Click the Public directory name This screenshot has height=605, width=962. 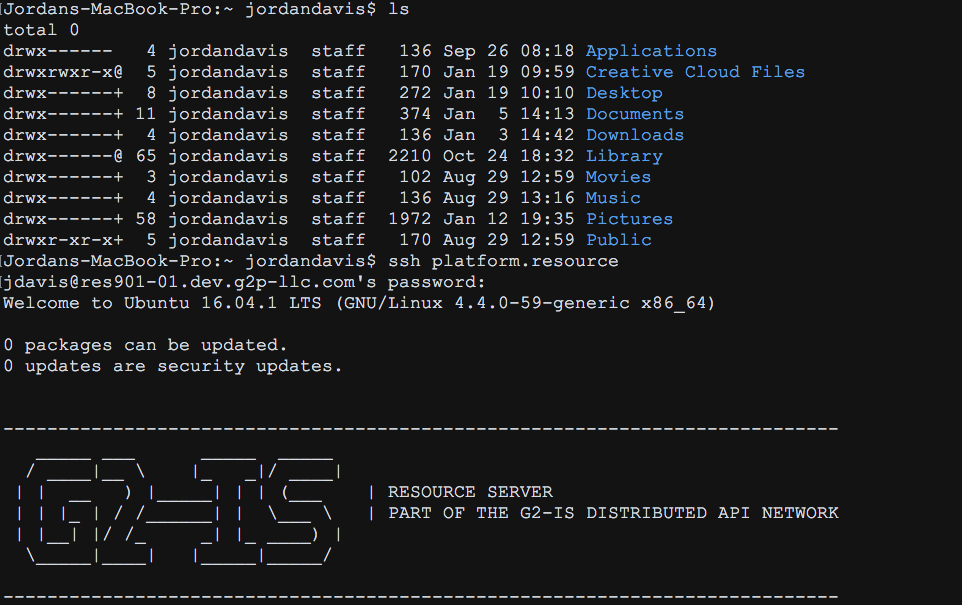coord(618,240)
